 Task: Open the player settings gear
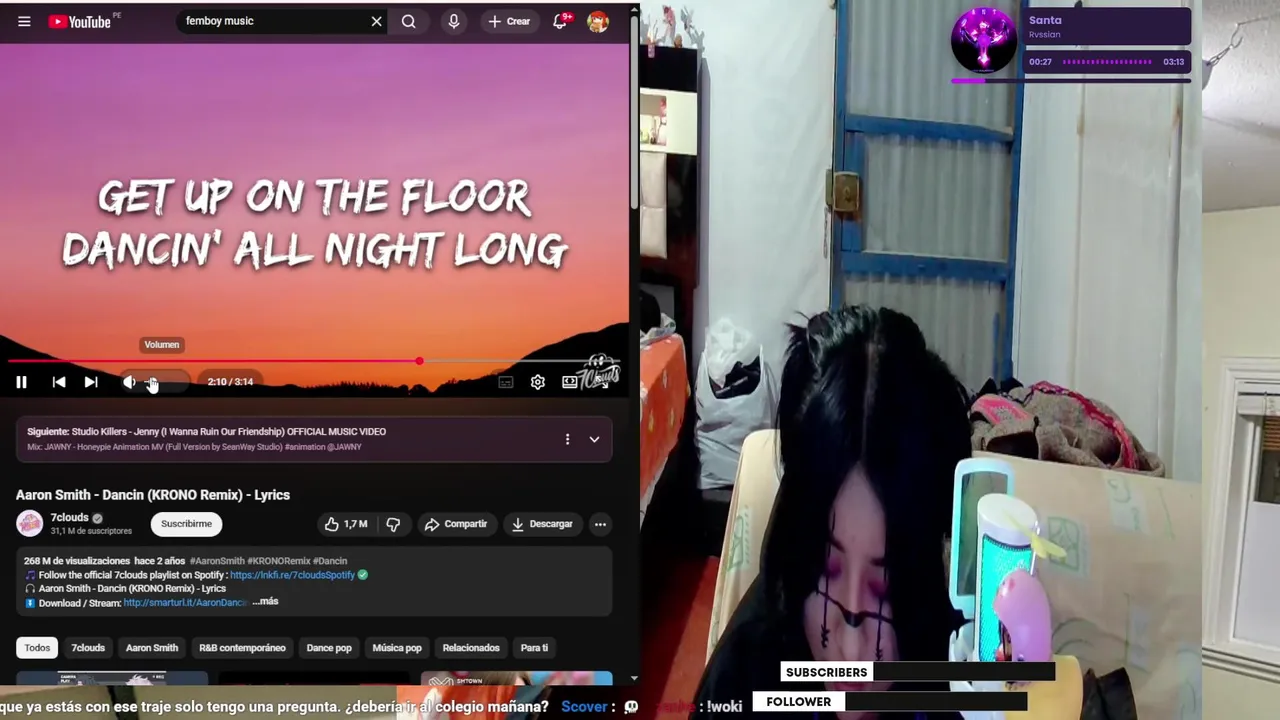click(x=538, y=382)
